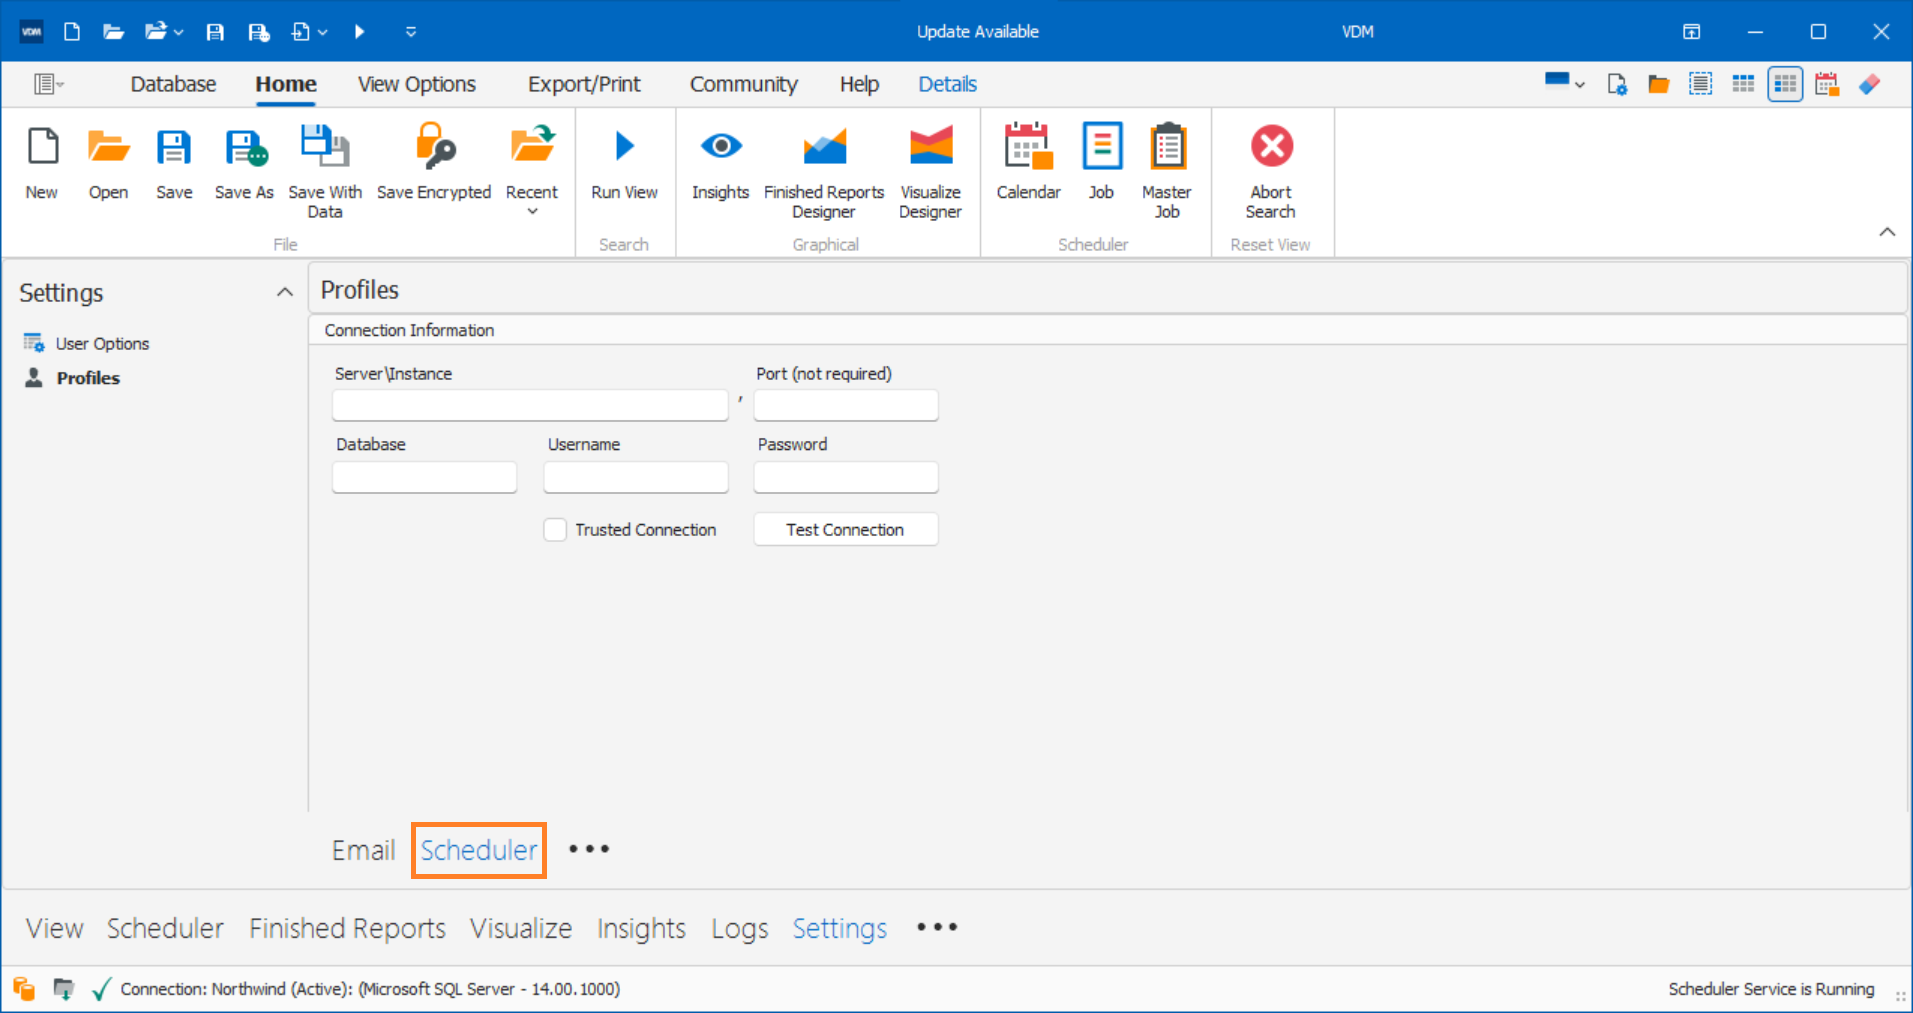The image size is (1913, 1013).
Task: Open application menu dropdown left of Database tab
Action: pyautogui.click(x=48, y=84)
